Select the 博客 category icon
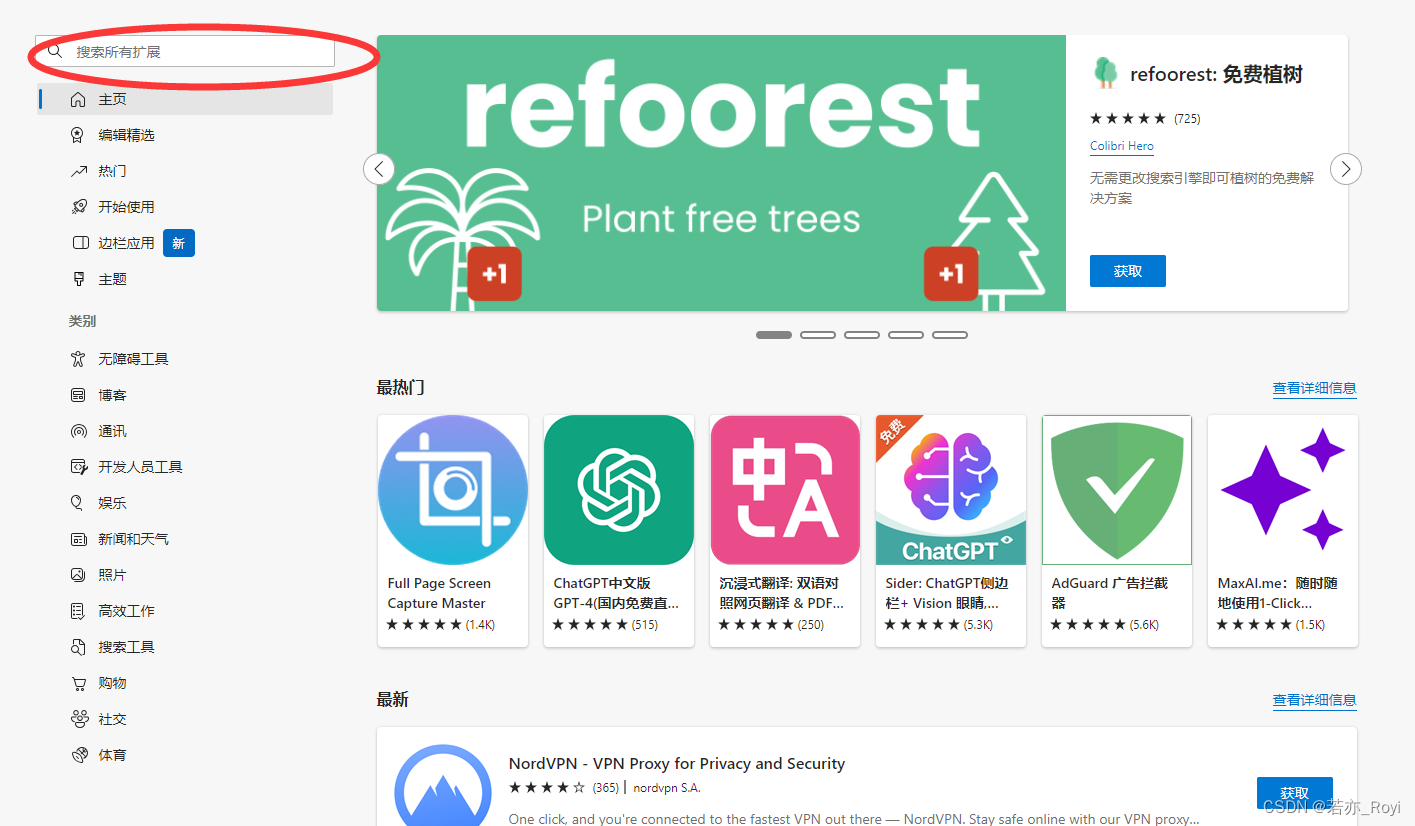 pyautogui.click(x=79, y=395)
